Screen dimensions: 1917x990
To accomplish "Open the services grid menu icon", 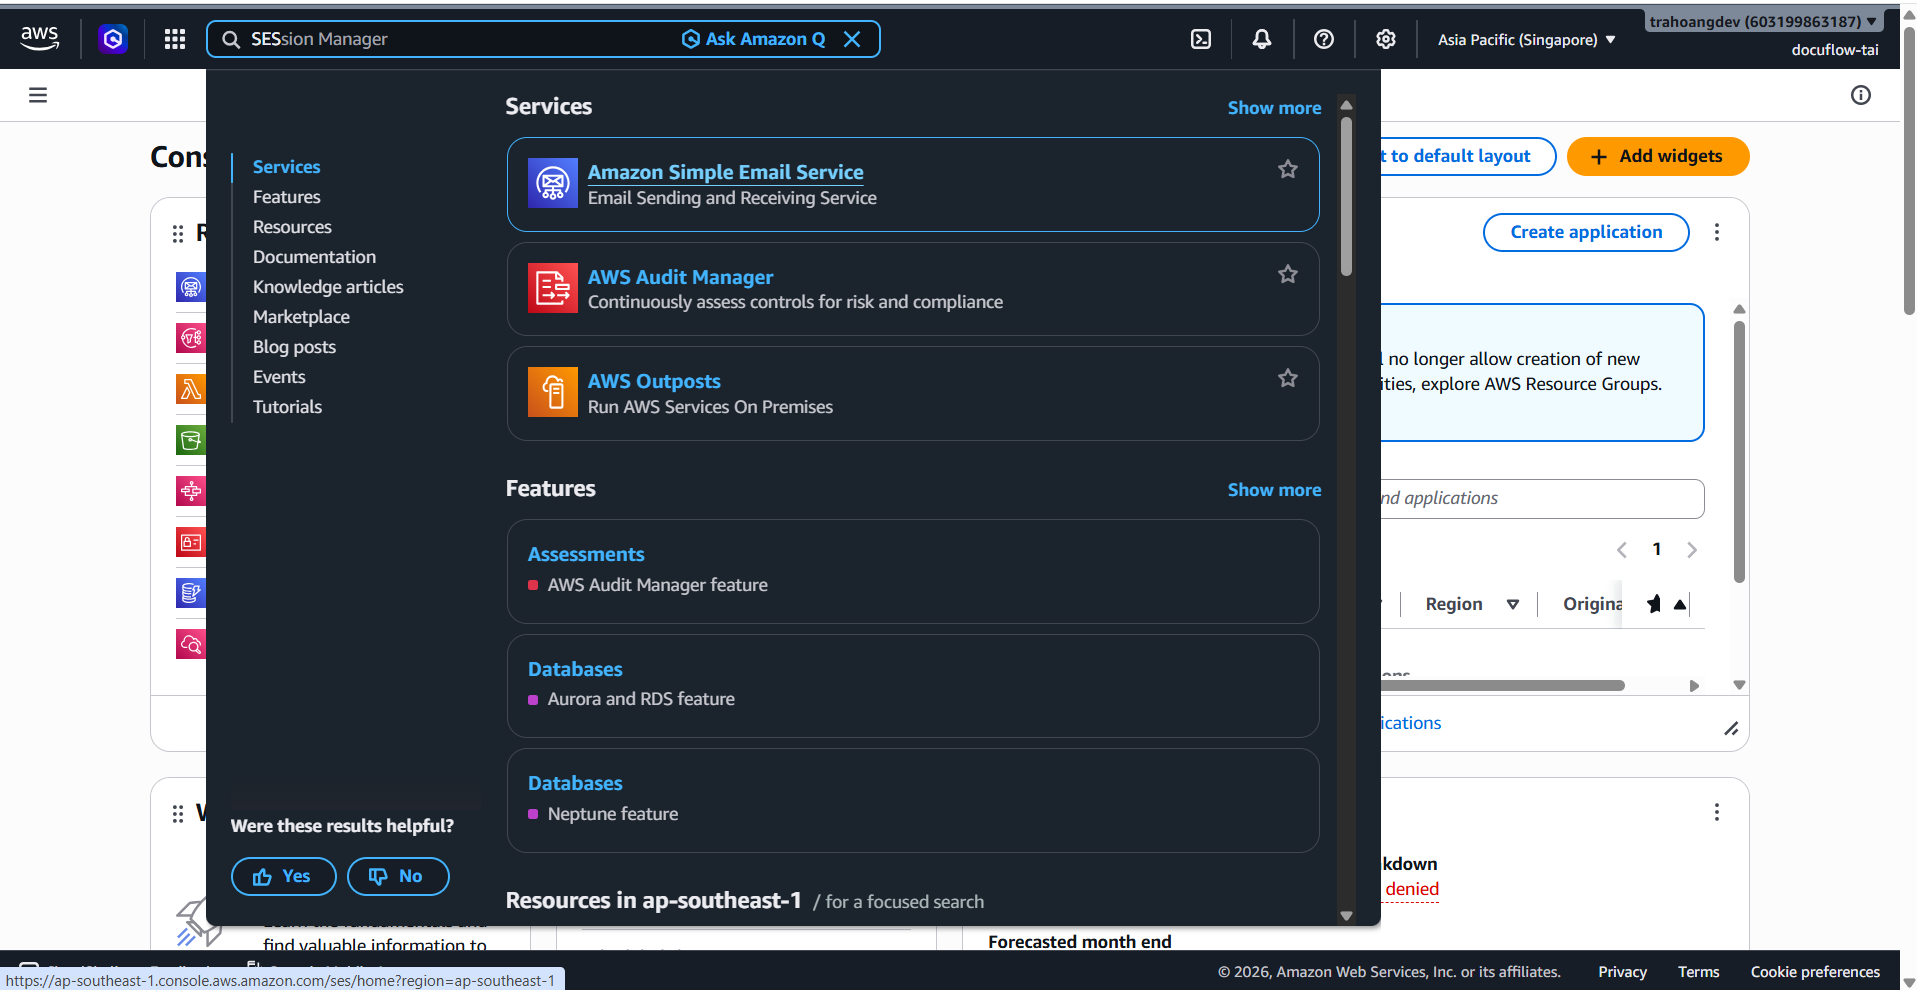I will click(175, 39).
